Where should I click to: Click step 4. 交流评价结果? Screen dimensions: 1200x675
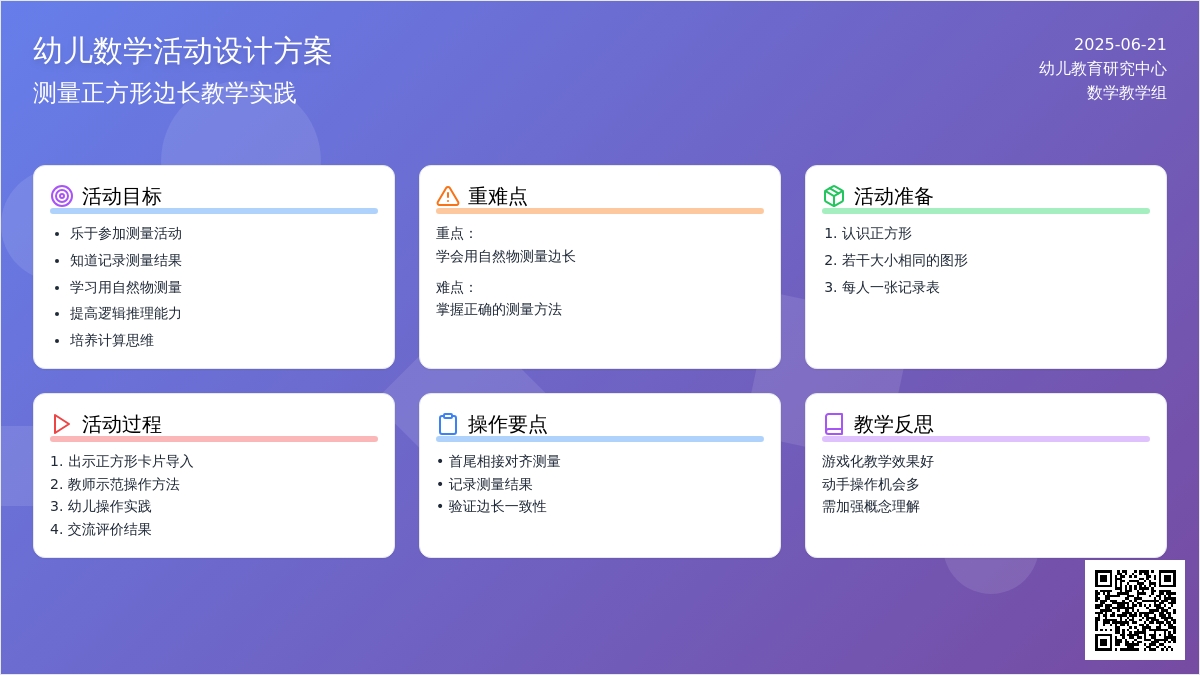tap(101, 529)
